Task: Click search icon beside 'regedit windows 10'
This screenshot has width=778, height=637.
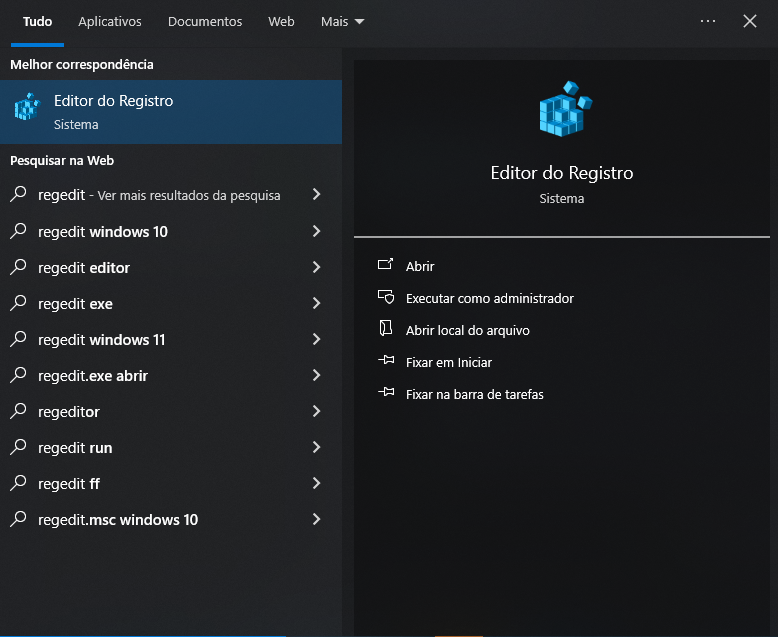Action: [18, 230]
